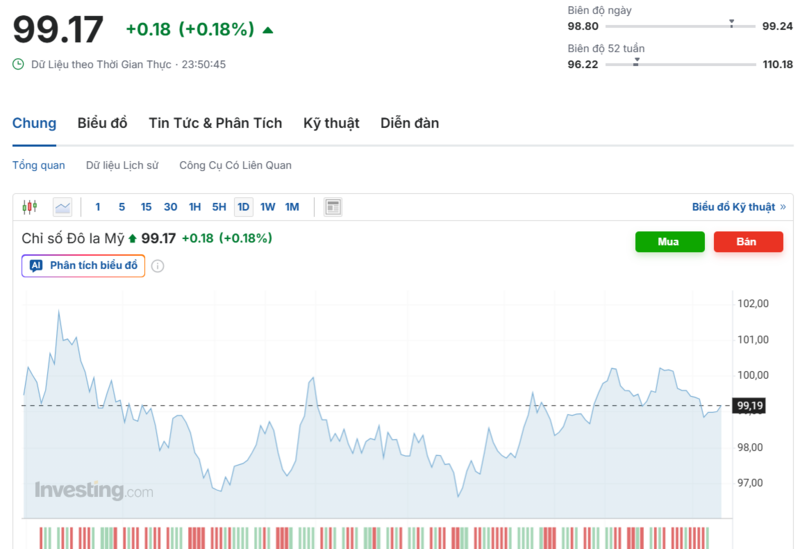800x549 pixels.
Task: Click the green up-arrow beside the price change
Action: pyautogui.click(x=267, y=30)
